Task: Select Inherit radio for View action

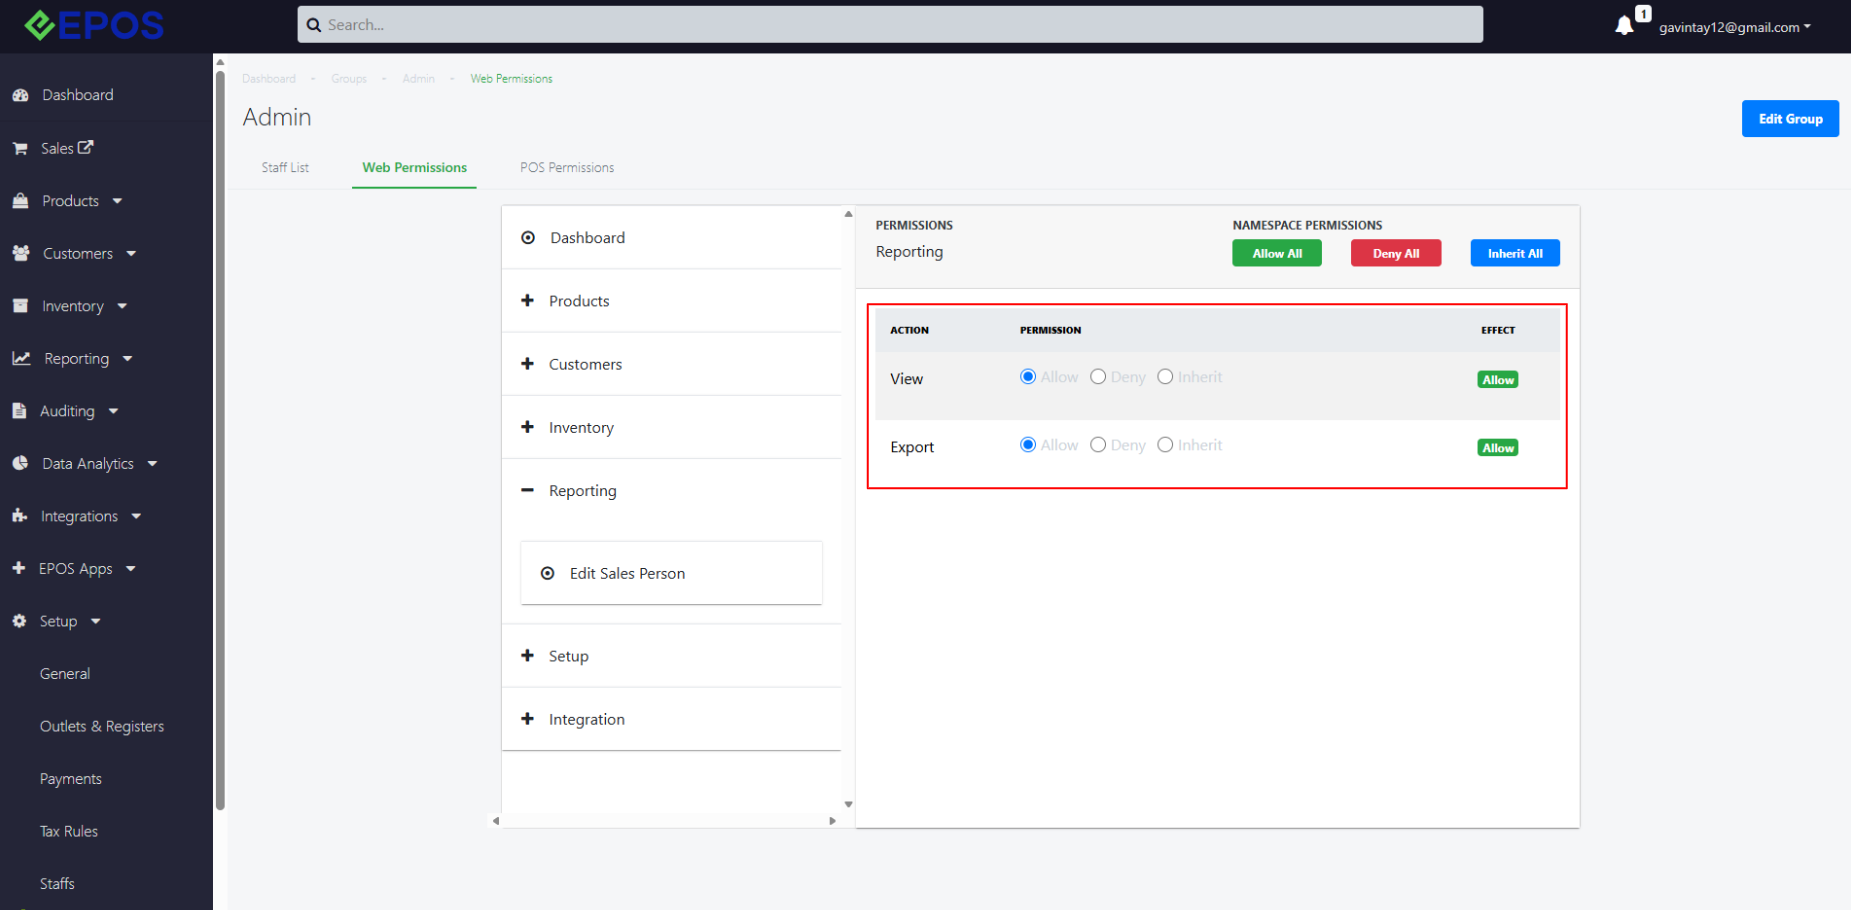Action: [x=1165, y=377]
